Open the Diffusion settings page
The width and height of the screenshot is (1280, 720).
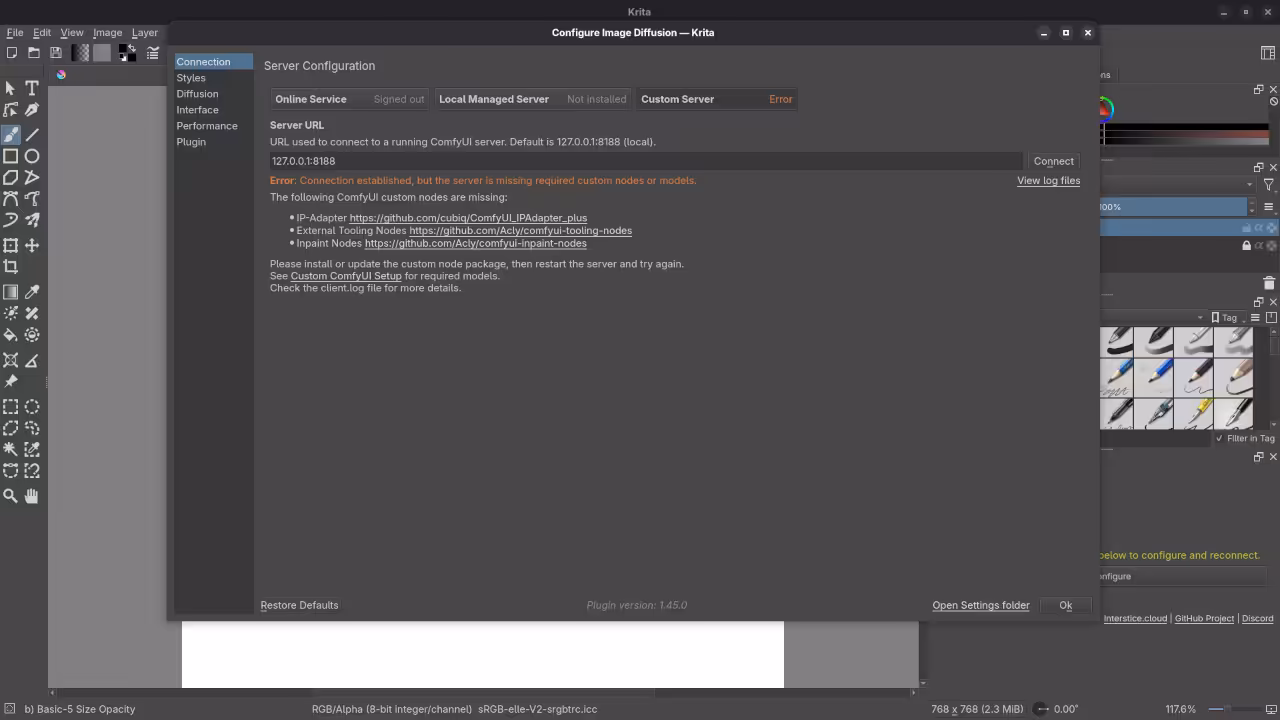pyautogui.click(x=197, y=93)
